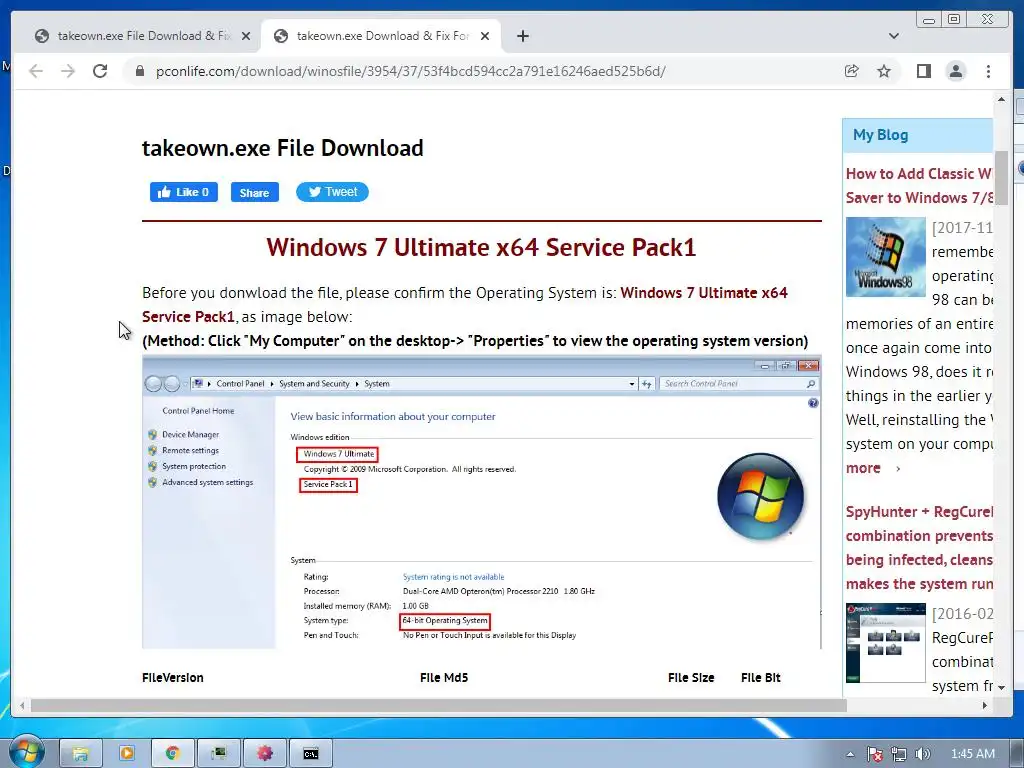This screenshot has width=1024, height=768.
Task: Open the Chrome profile menu
Action: [x=956, y=71]
